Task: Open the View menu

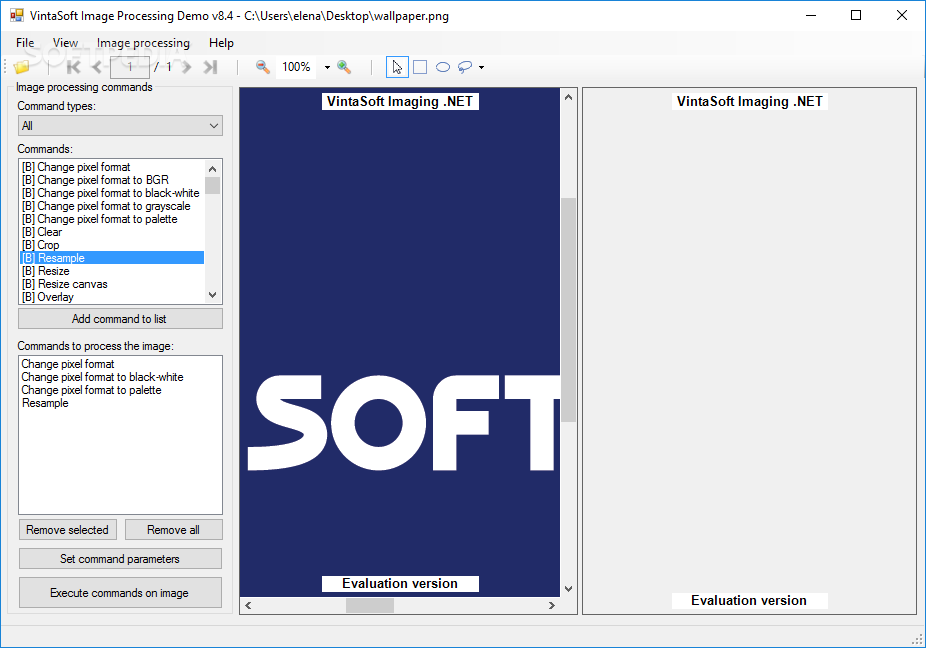Action: coord(65,43)
